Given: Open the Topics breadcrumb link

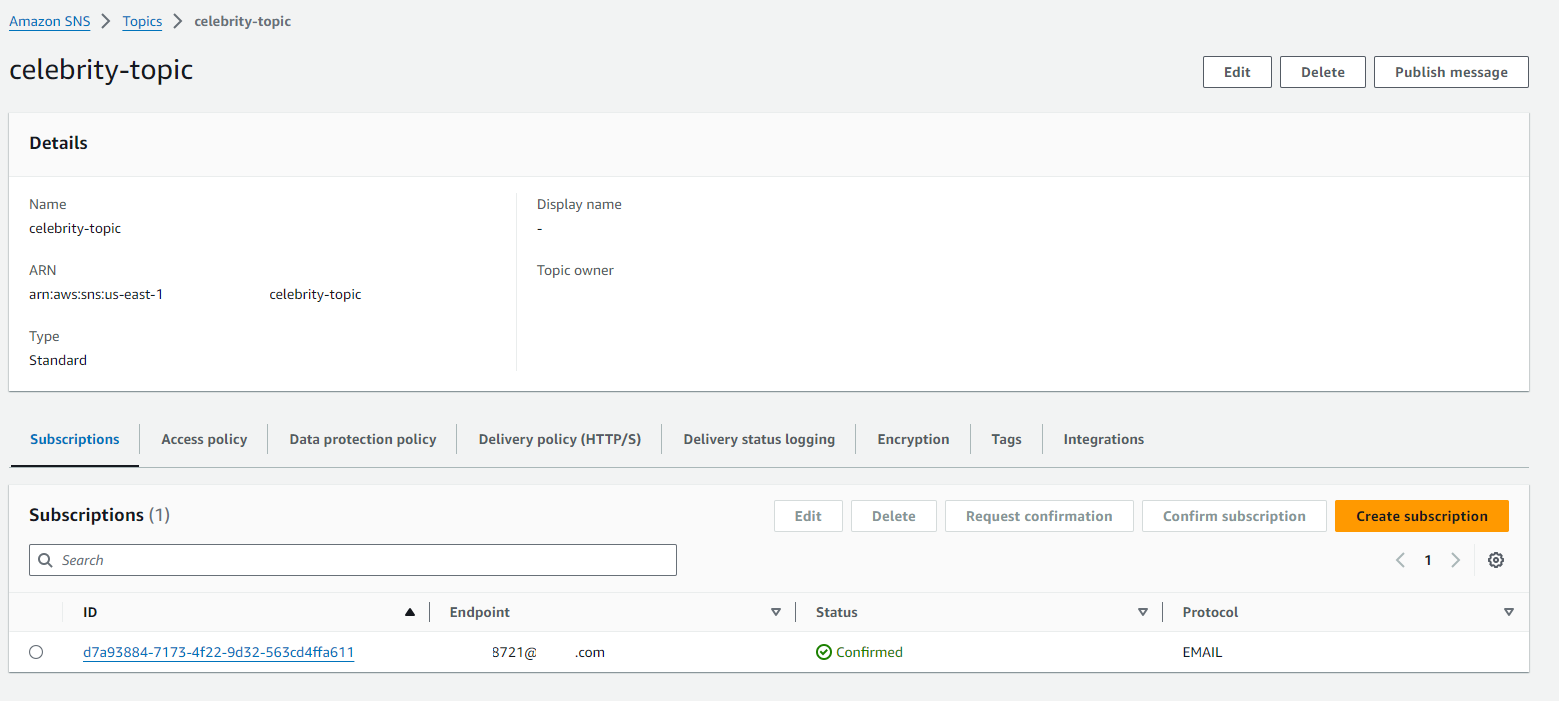Looking at the screenshot, I should coord(142,21).
